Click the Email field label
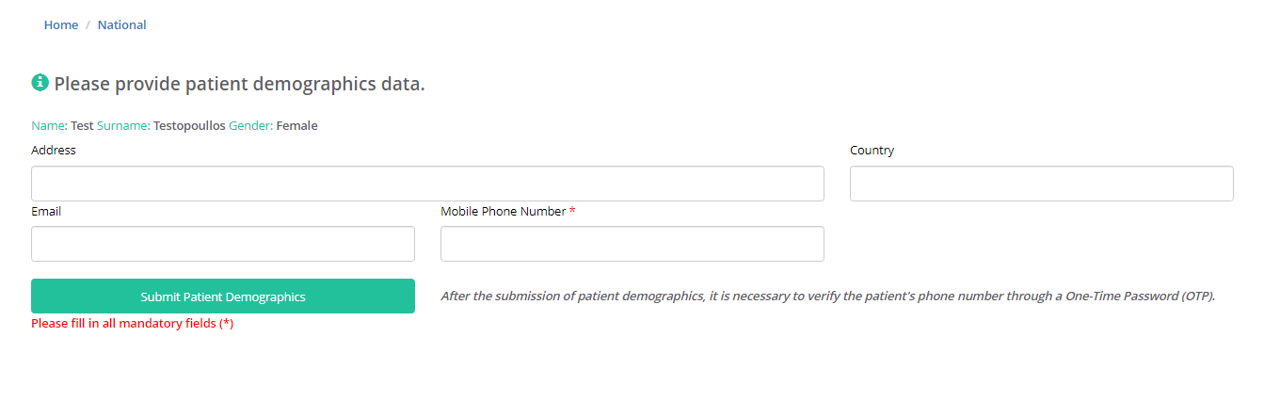The image size is (1280, 401). [46, 211]
